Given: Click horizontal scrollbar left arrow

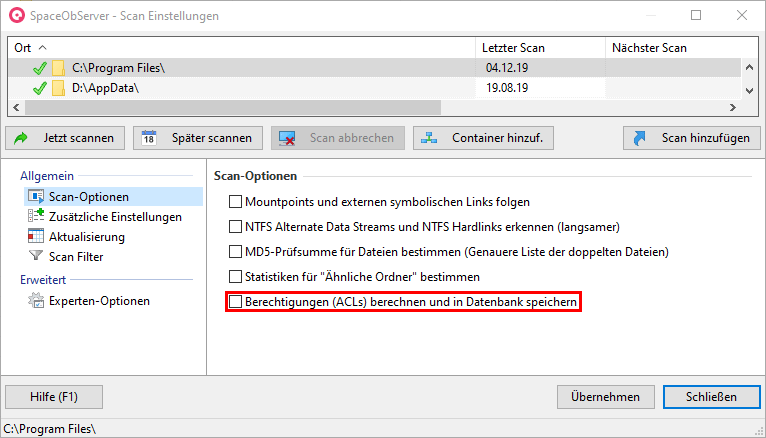Looking at the screenshot, I should (x=16, y=107).
